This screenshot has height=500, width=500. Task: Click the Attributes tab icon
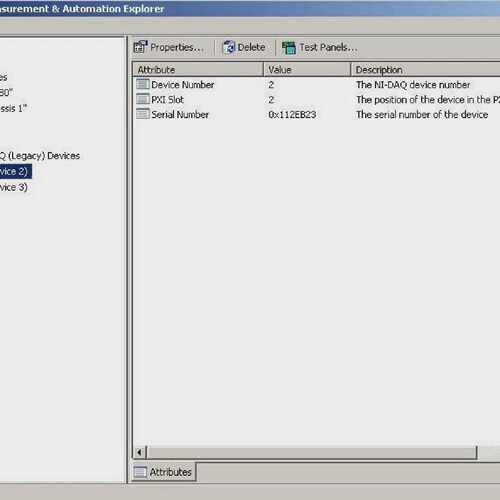point(140,472)
